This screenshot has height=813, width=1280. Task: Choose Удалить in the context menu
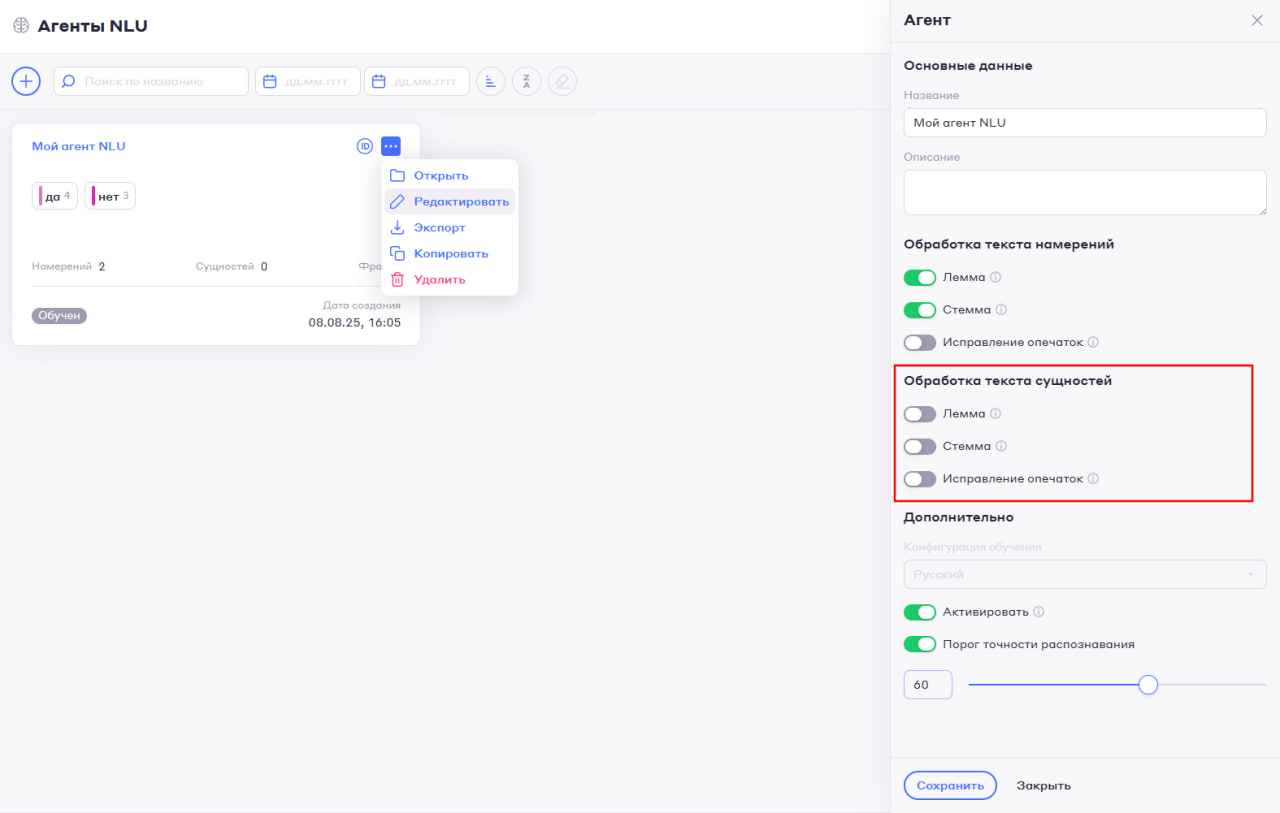[x=439, y=280]
